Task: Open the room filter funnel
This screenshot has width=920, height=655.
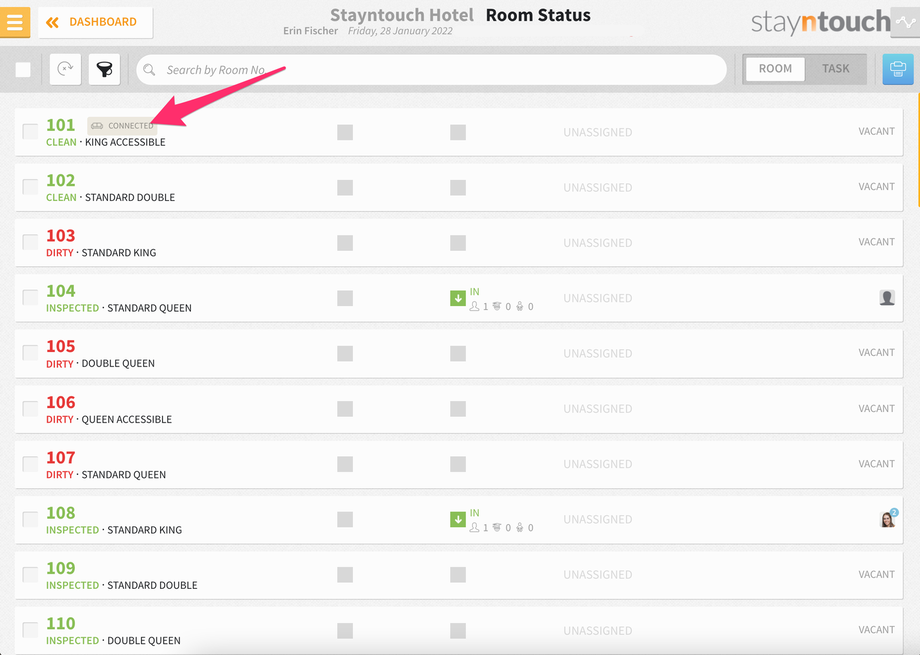Action: (x=104, y=69)
